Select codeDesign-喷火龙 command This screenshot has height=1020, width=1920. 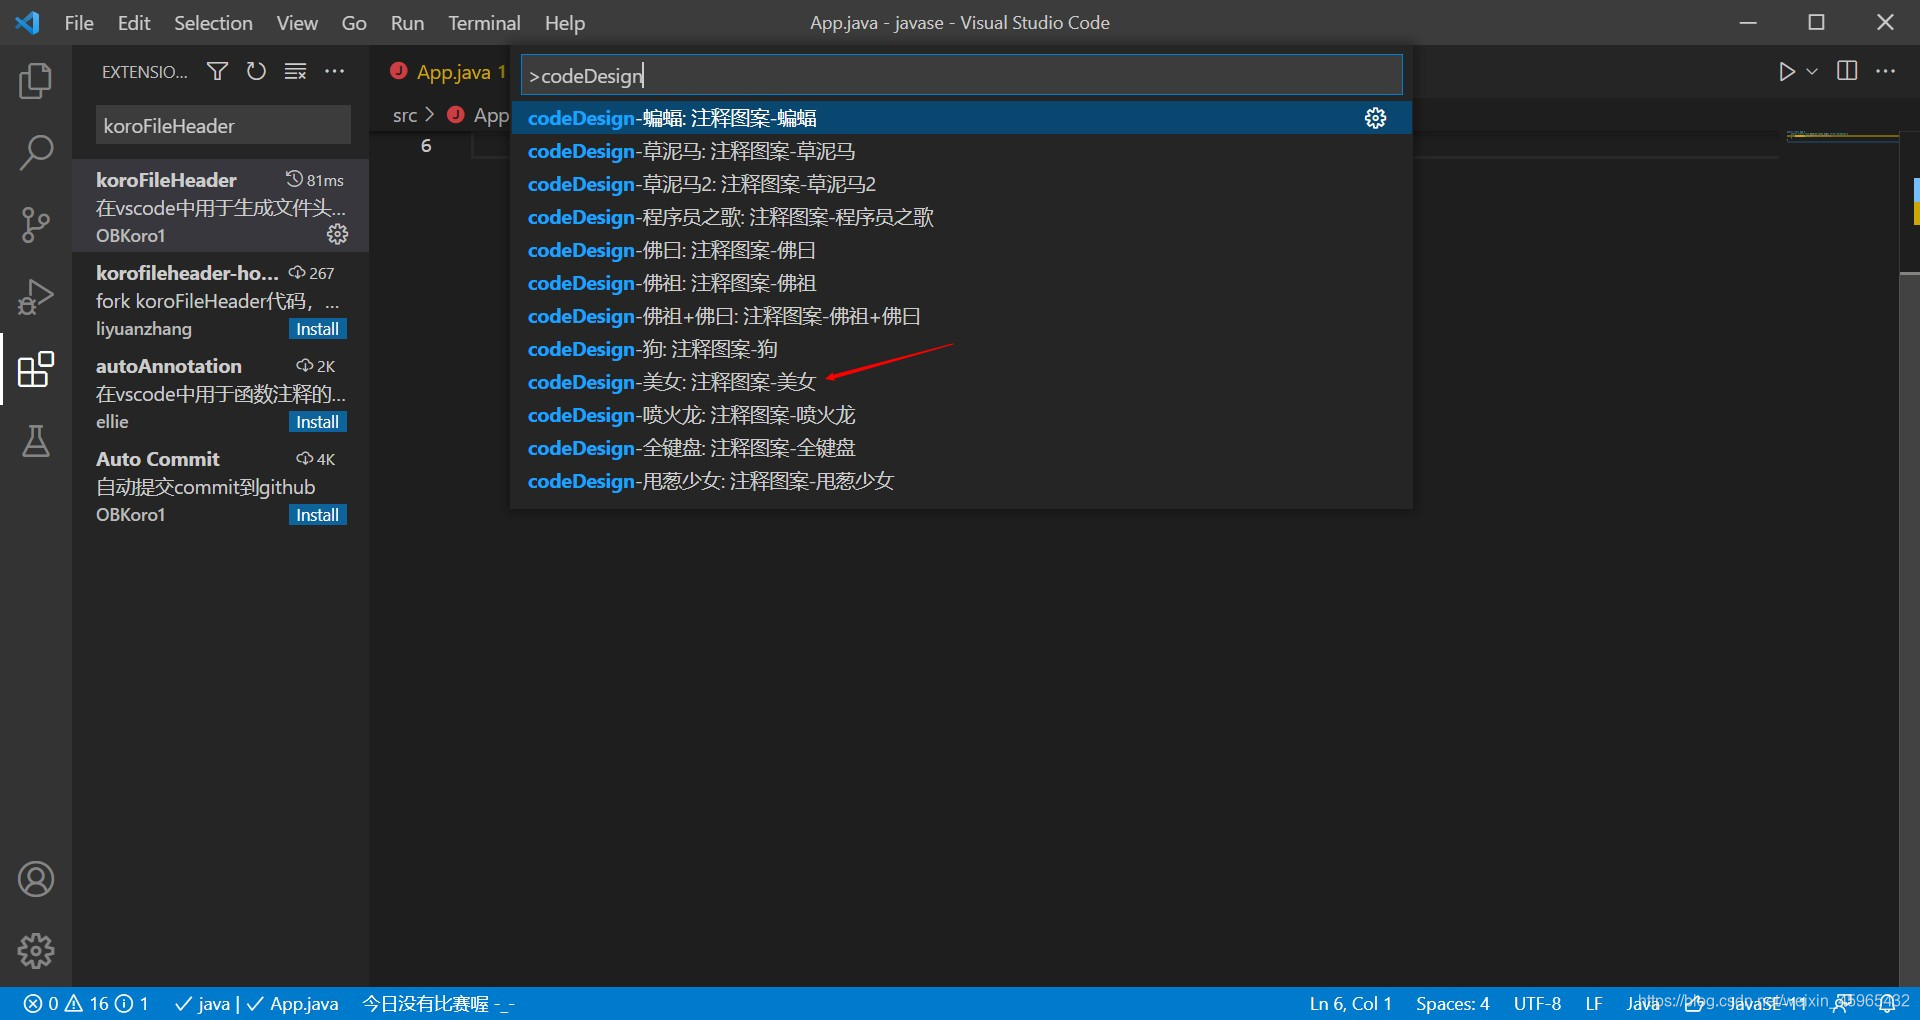[961, 415]
